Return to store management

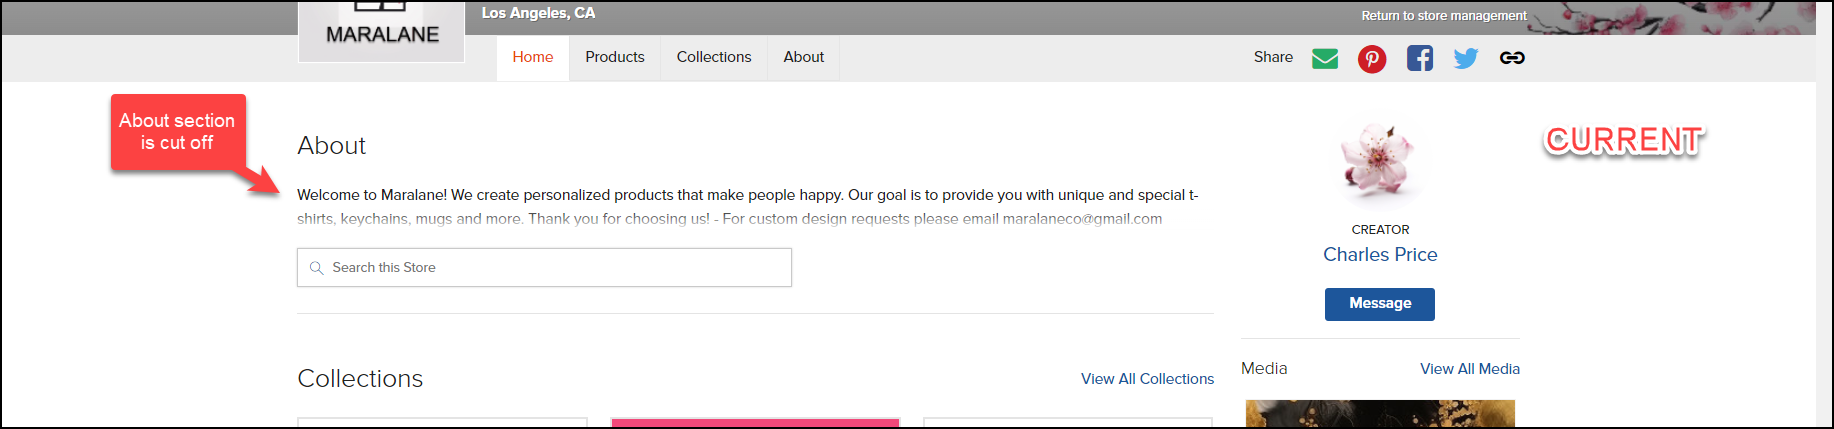[x=1444, y=16]
